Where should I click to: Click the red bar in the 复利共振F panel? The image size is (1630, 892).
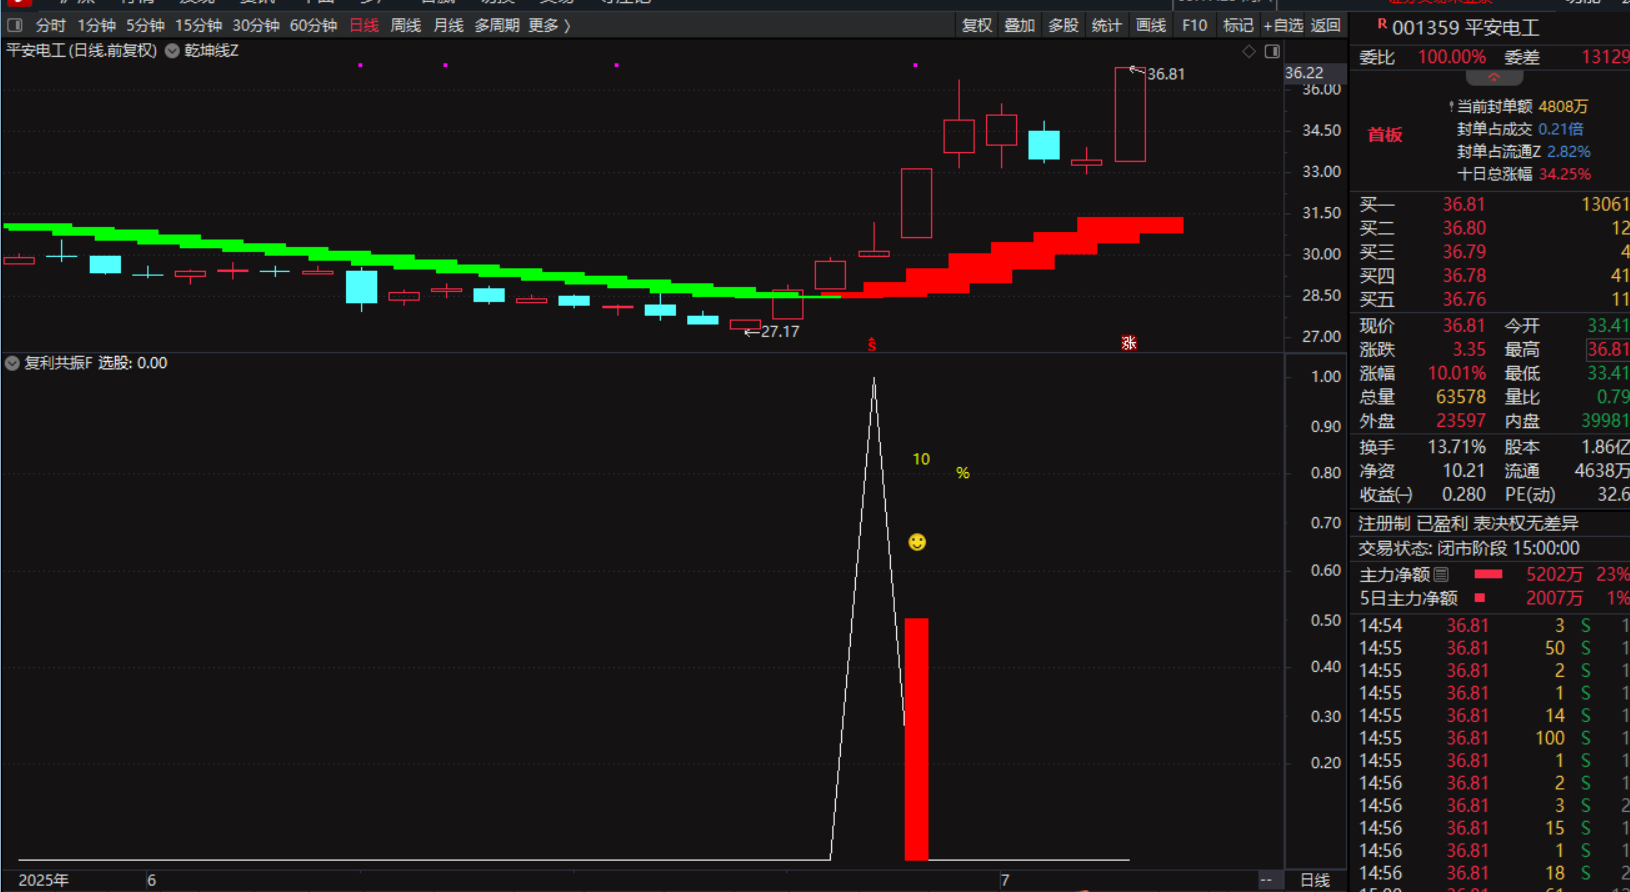pos(916,738)
